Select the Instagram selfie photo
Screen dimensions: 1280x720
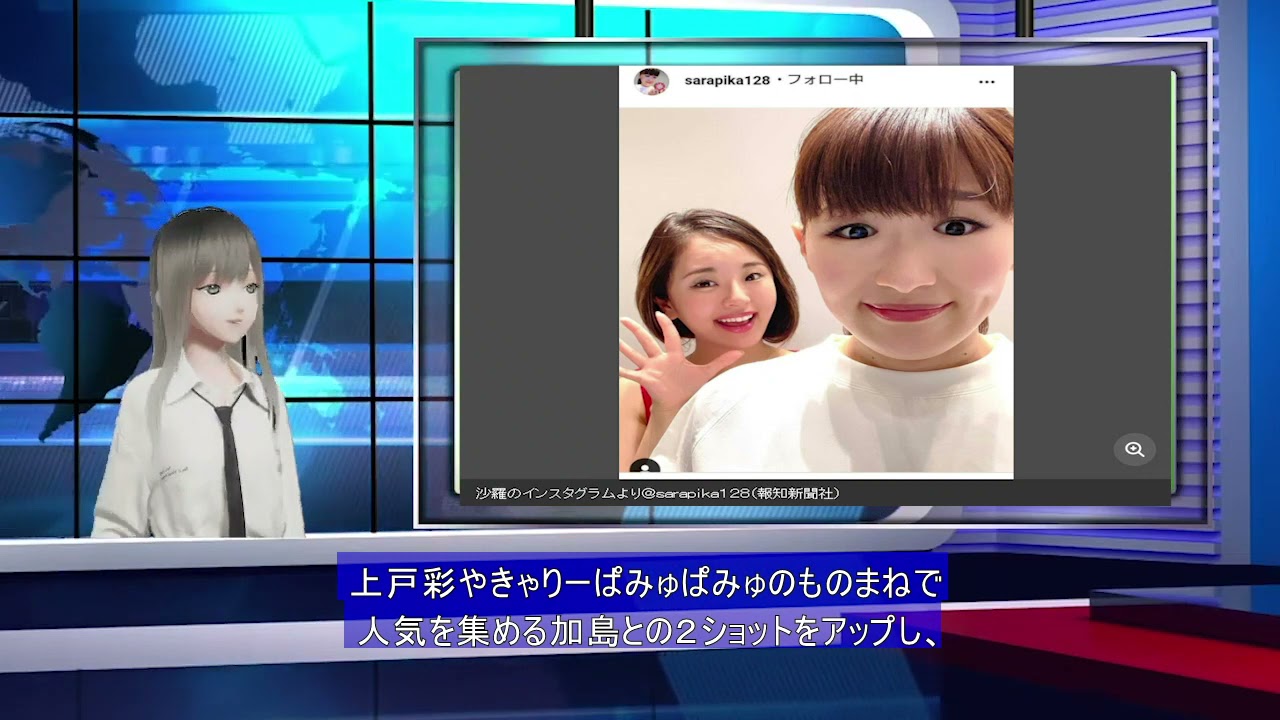point(816,291)
